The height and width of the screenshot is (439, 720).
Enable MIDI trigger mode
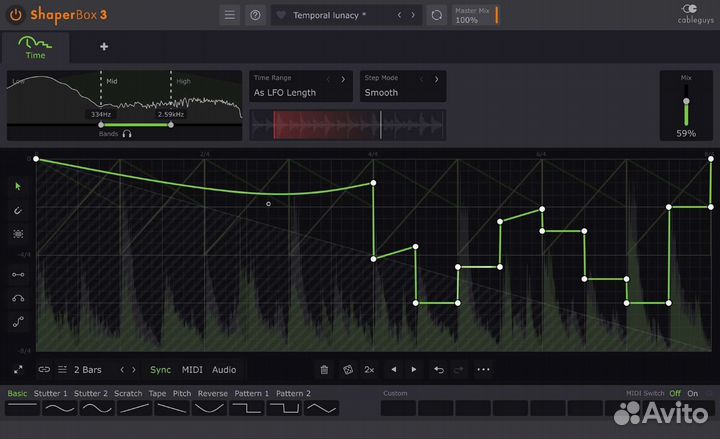[x=192, y=370]
